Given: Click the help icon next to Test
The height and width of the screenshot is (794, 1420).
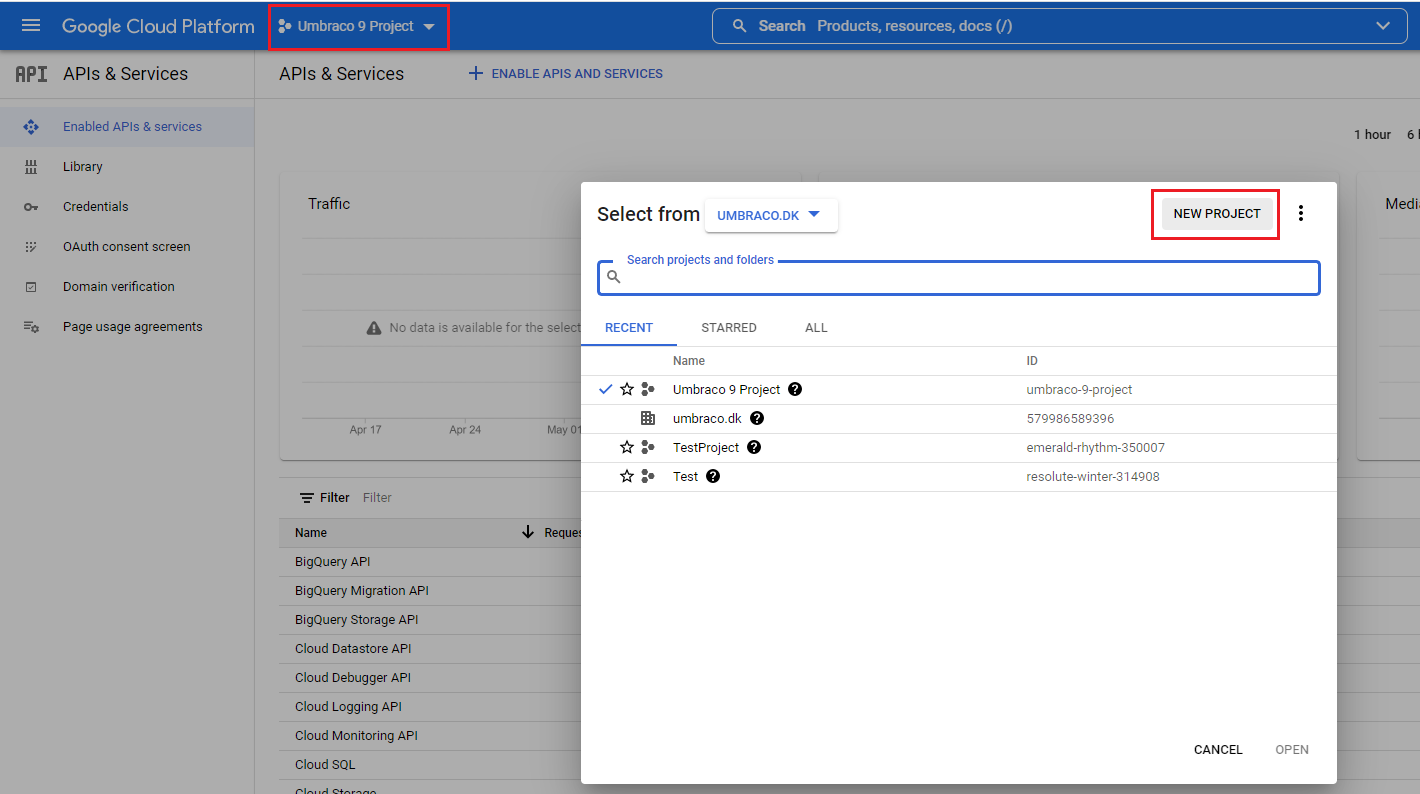Looking at the screenshot, I should [713, 476].
